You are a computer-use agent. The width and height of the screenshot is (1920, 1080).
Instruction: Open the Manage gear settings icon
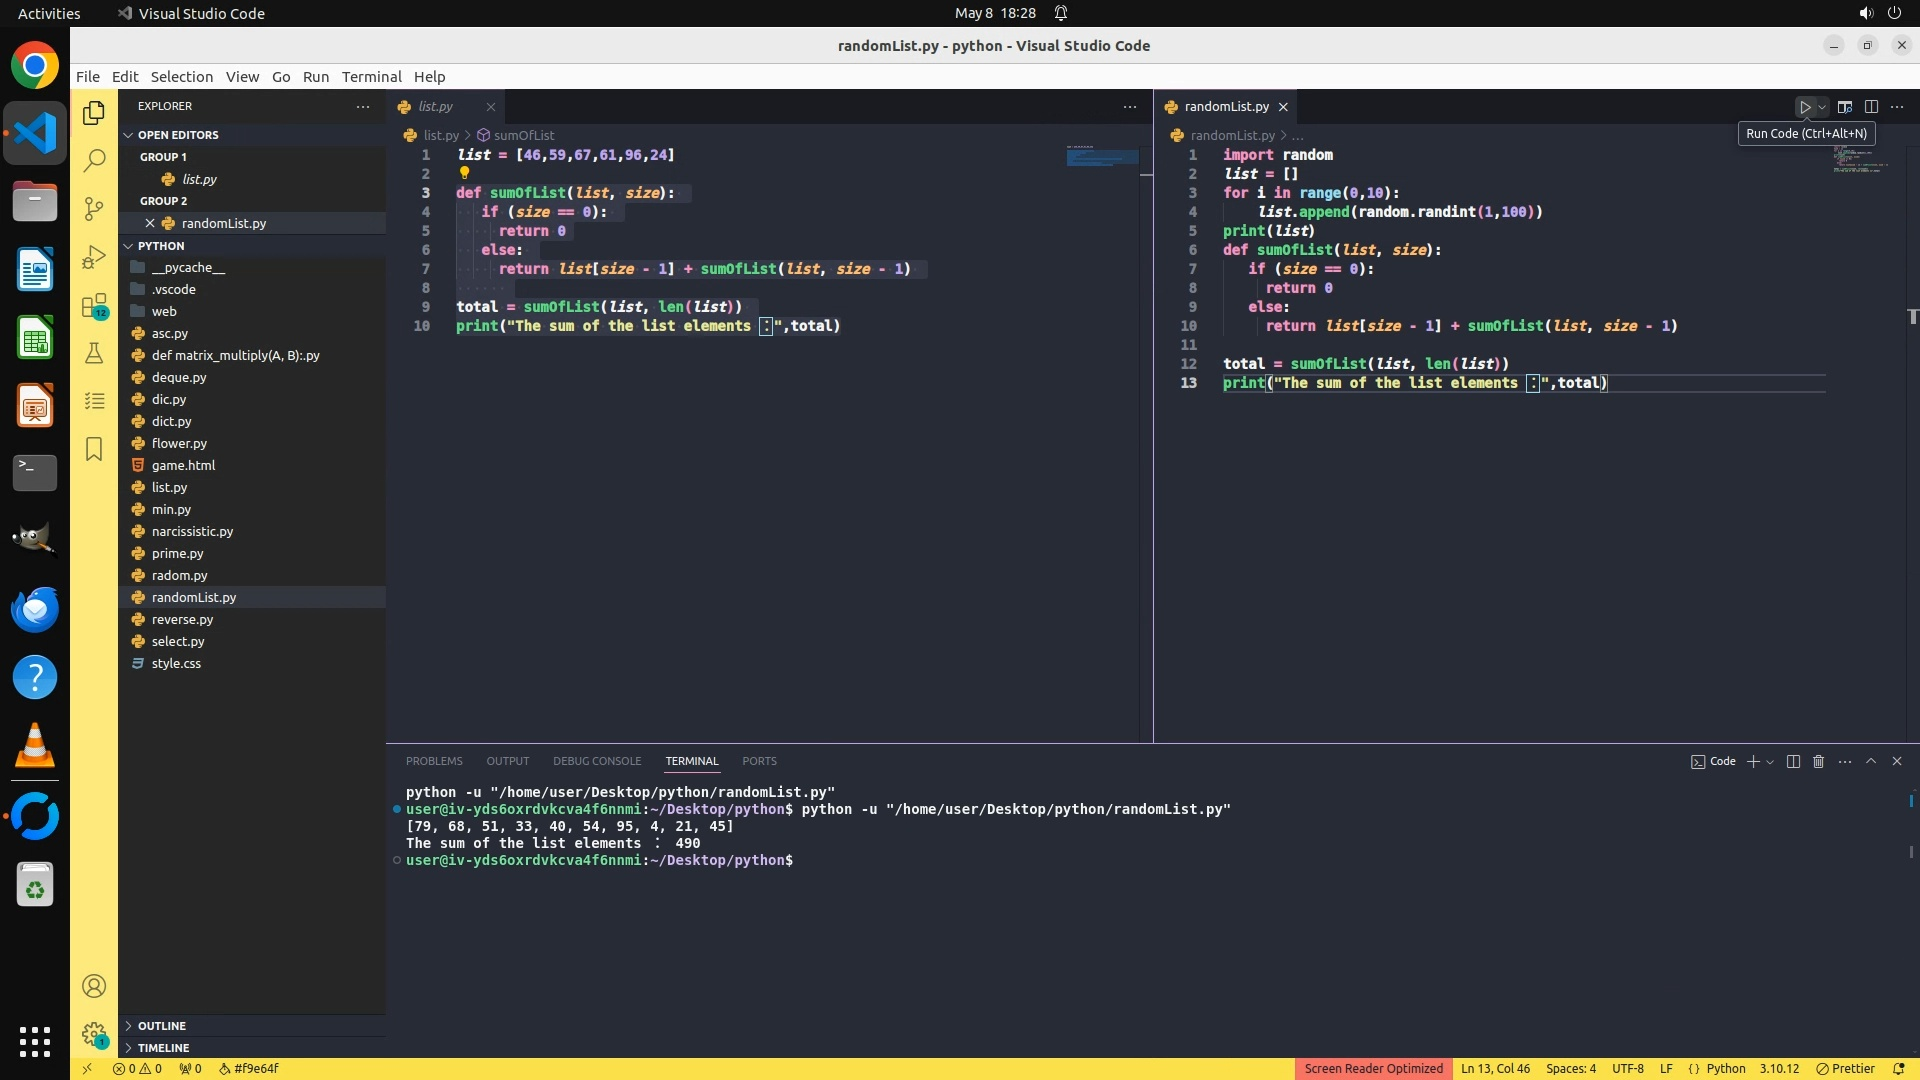coord(94,1034)
